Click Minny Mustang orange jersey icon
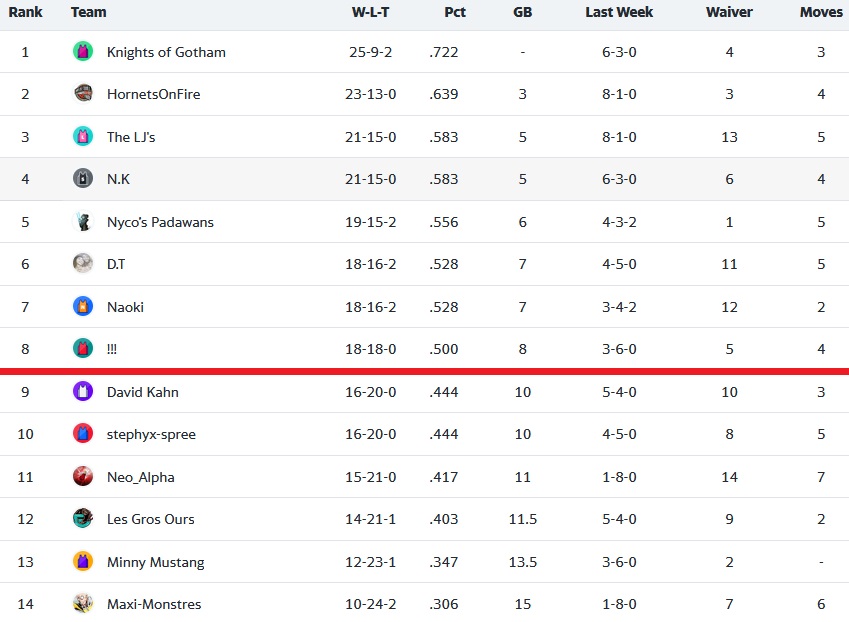The image size is (849, 622). pos(83,561)
